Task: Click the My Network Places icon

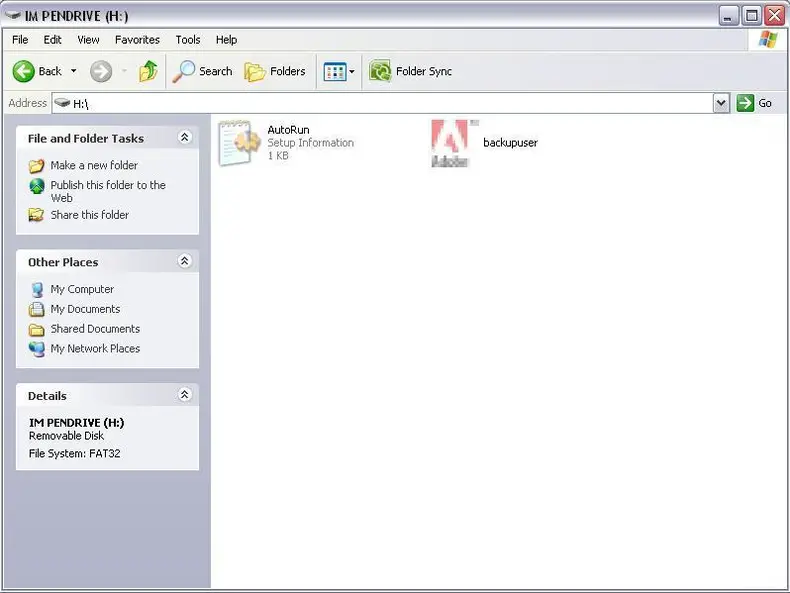Action: click(x=37, y=349)
